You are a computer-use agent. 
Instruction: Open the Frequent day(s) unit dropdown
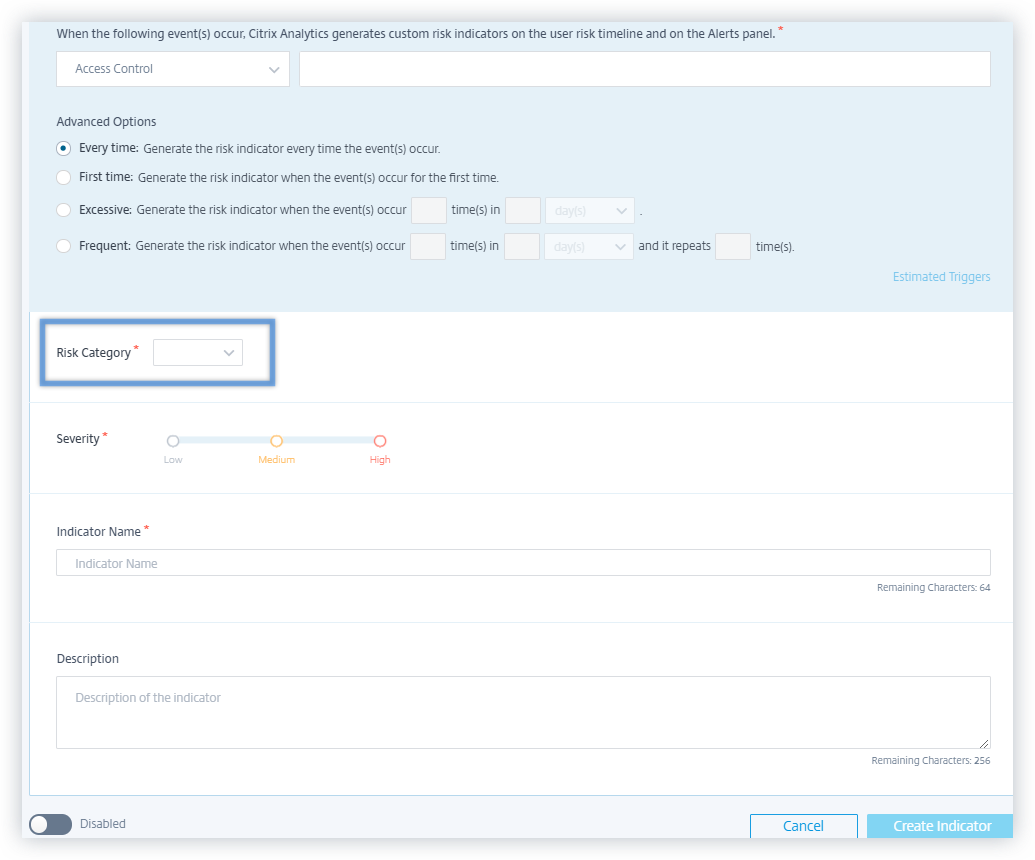pos(589,246)
